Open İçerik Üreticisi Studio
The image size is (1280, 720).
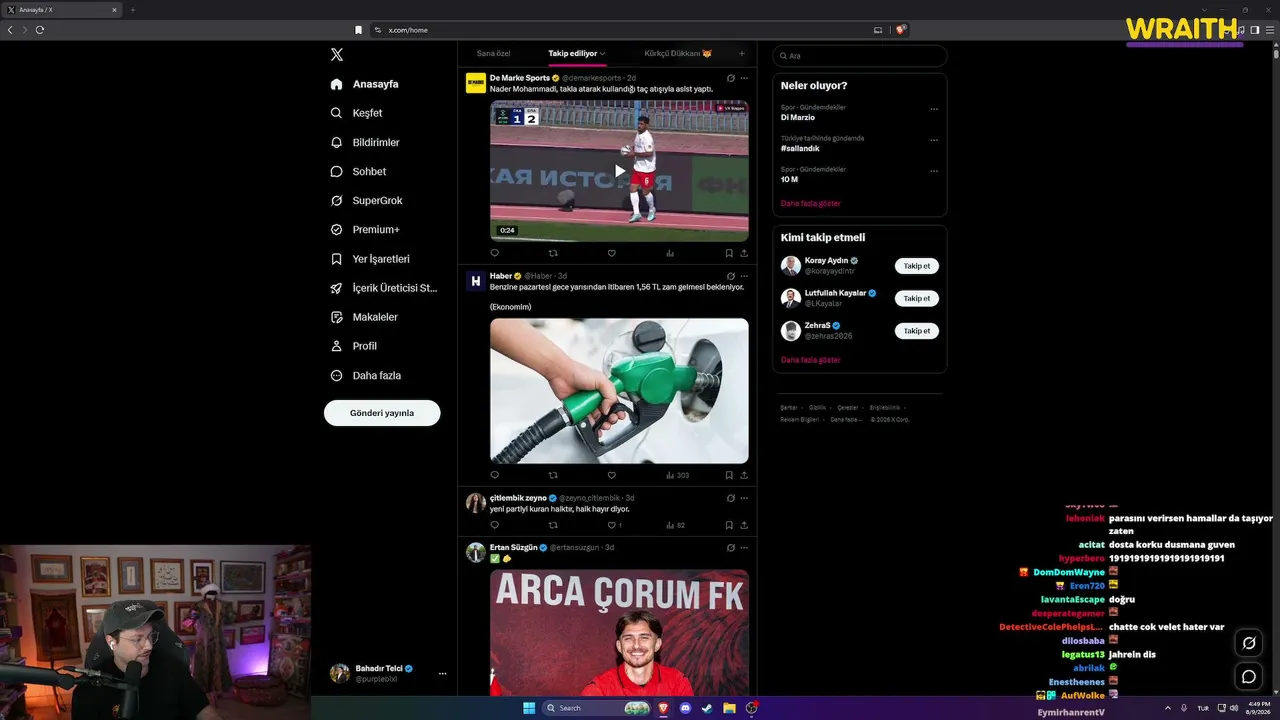384,288
